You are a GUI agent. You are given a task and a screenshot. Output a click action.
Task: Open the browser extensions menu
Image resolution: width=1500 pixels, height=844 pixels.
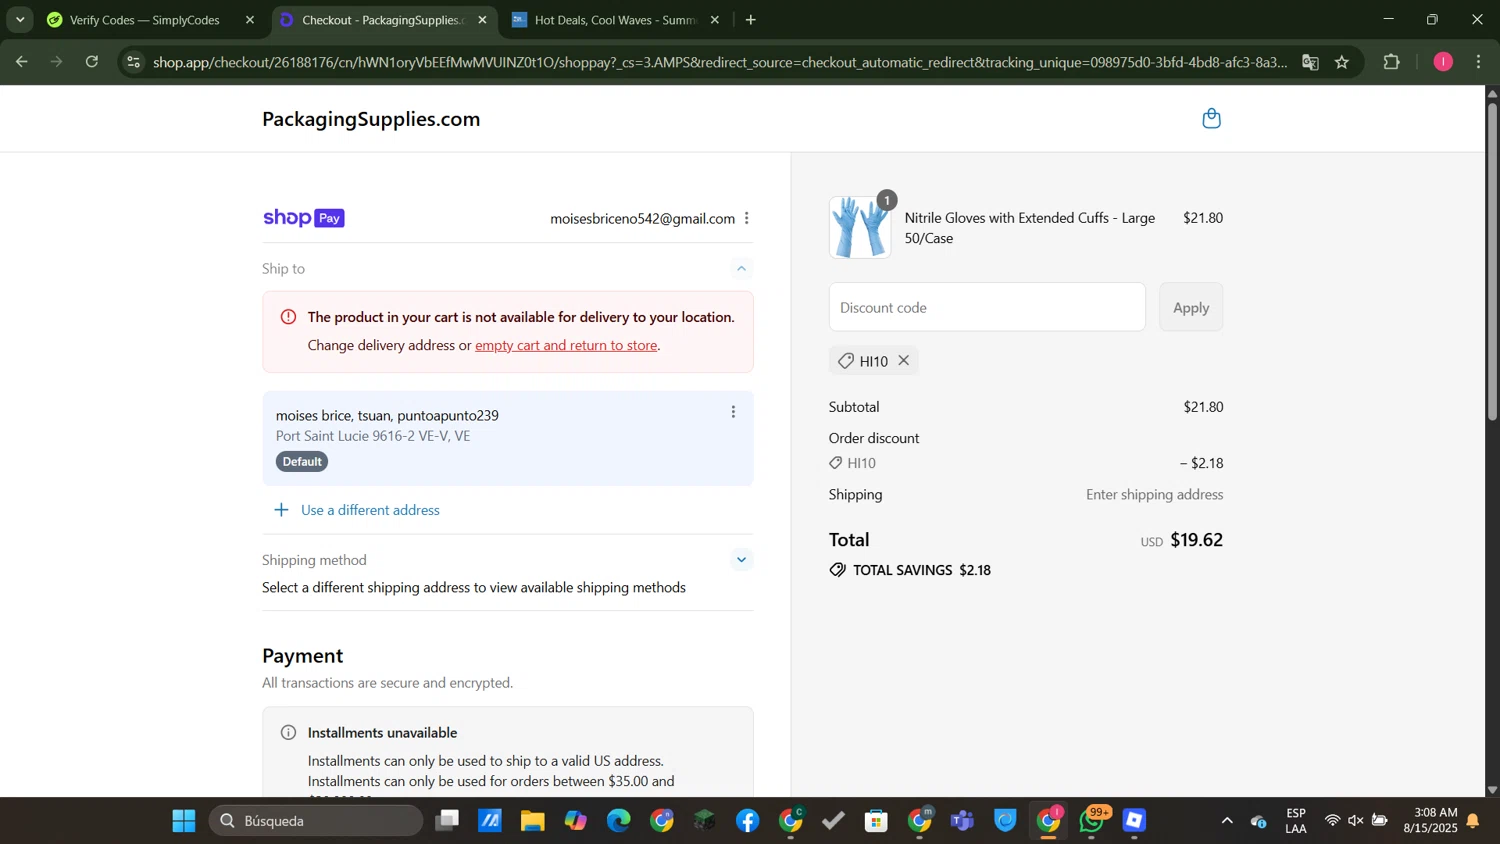point(1392,62)
